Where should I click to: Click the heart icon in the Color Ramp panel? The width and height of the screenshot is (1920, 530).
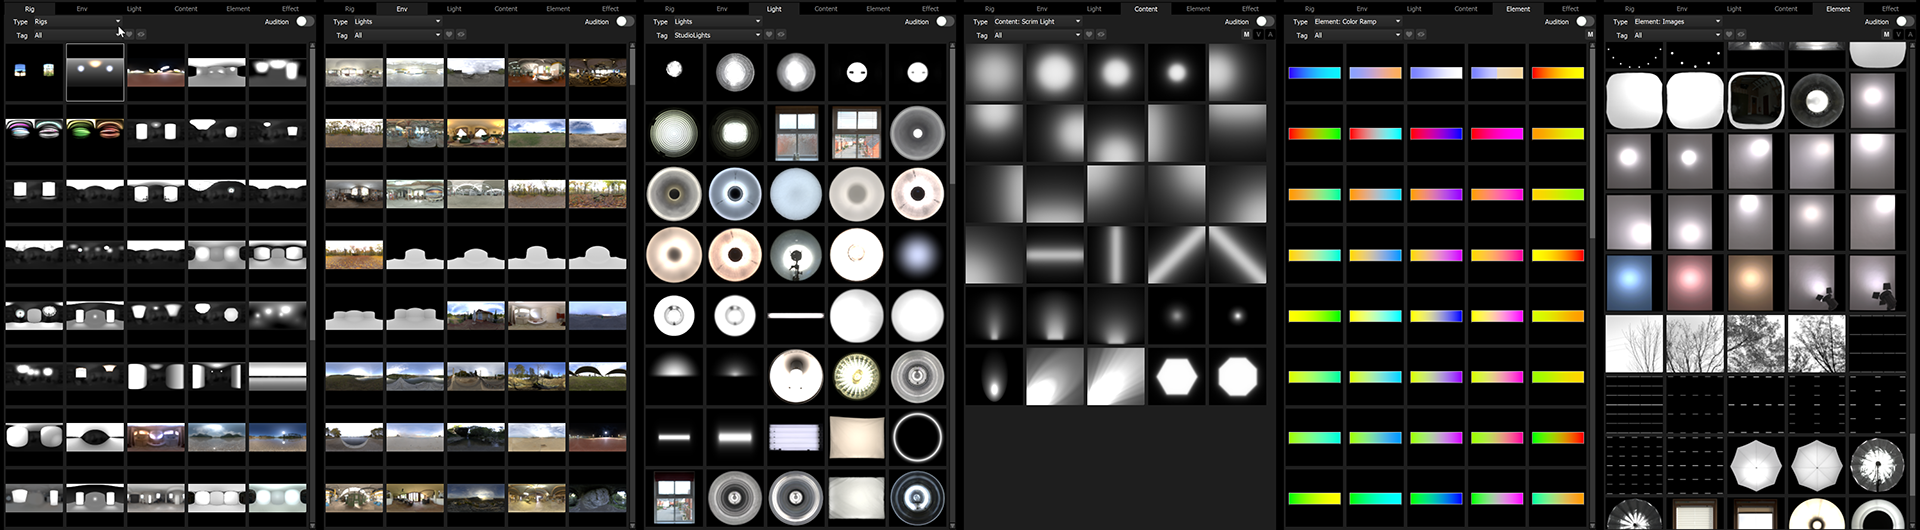(x=1409, y=35)
